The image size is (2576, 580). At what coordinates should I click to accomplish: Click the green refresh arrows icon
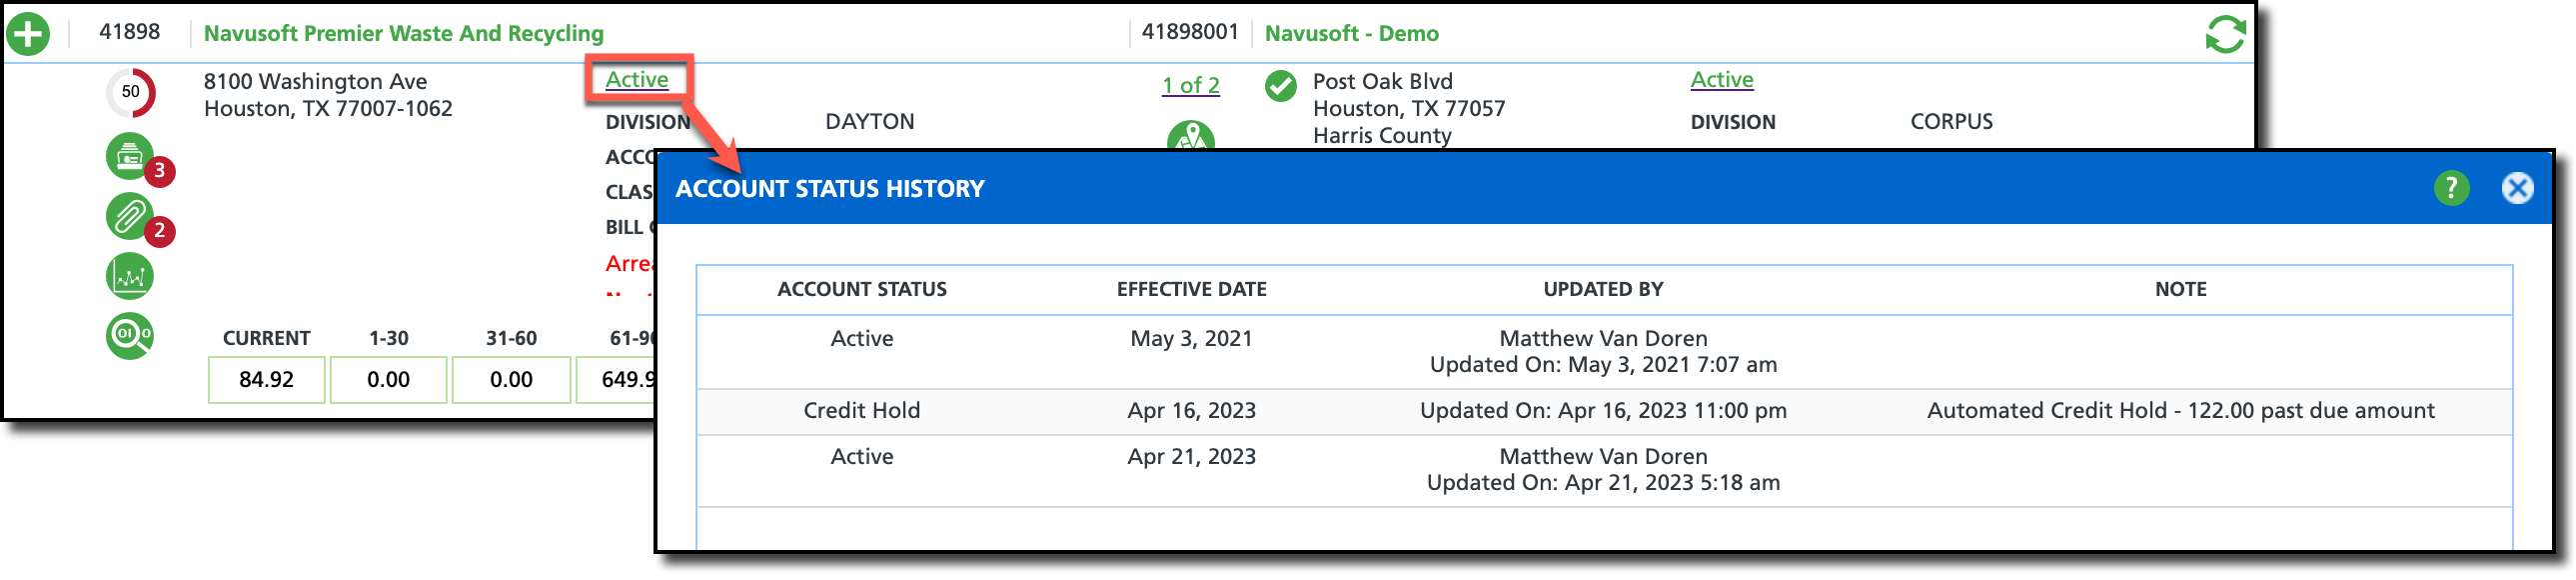click(2225, 34)
